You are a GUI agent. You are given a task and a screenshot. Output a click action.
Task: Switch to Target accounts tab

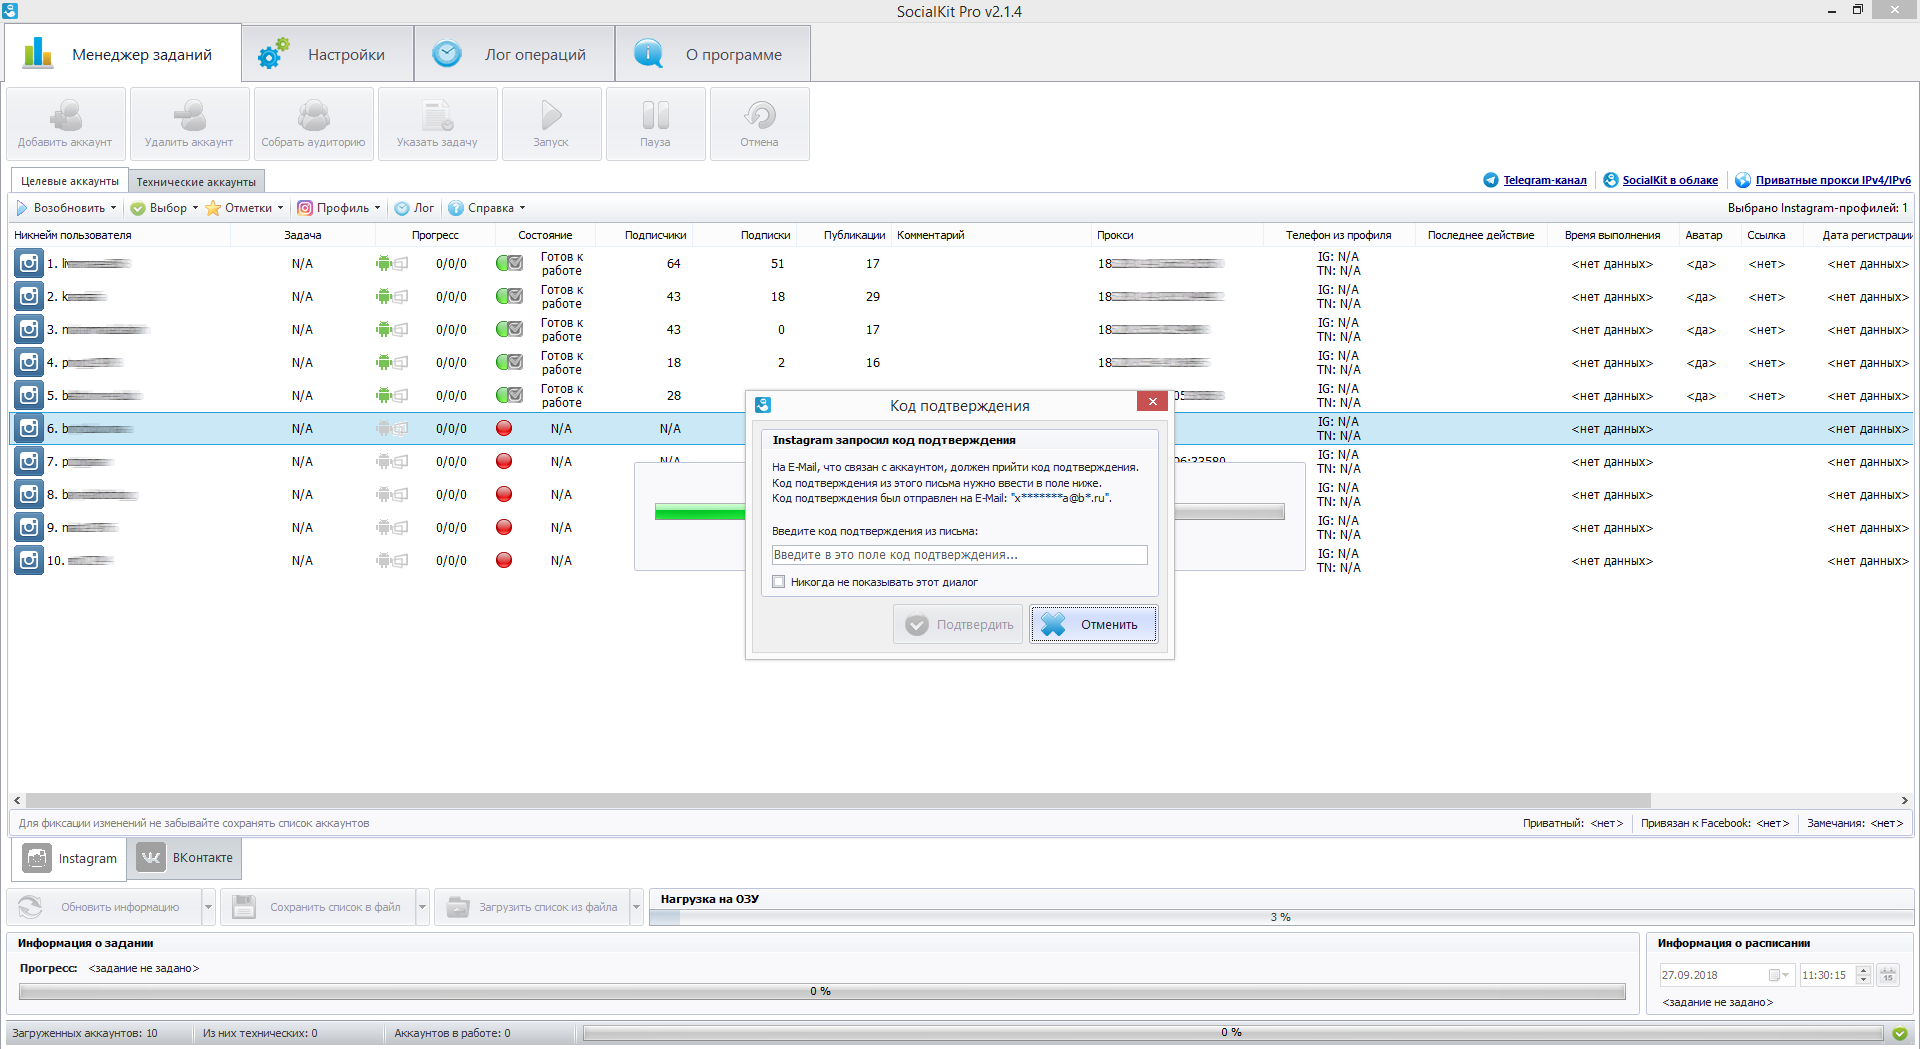69,181
